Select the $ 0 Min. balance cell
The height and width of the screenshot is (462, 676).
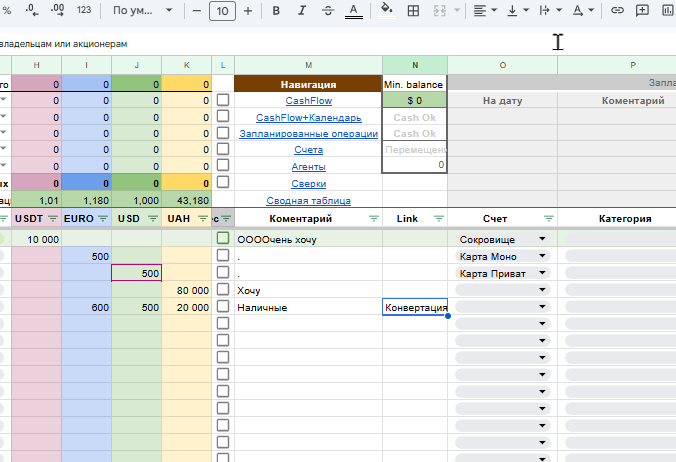tap(415, 100)
